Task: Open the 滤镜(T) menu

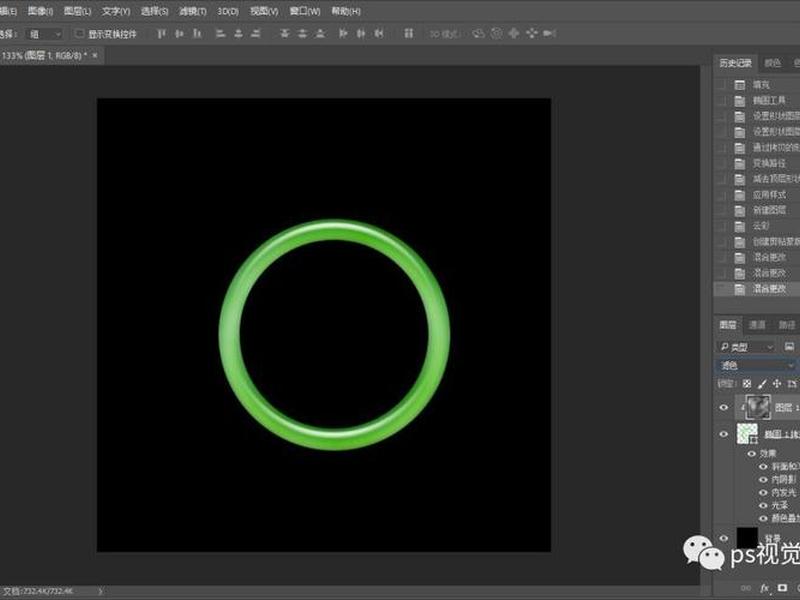Action: click(193, 11)
